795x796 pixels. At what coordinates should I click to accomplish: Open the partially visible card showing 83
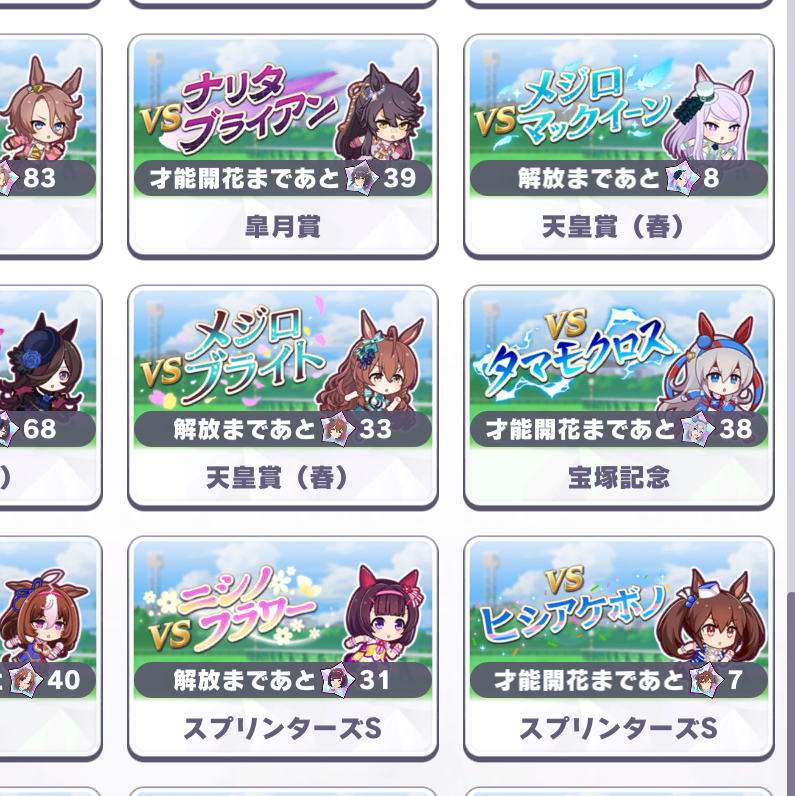50,146
